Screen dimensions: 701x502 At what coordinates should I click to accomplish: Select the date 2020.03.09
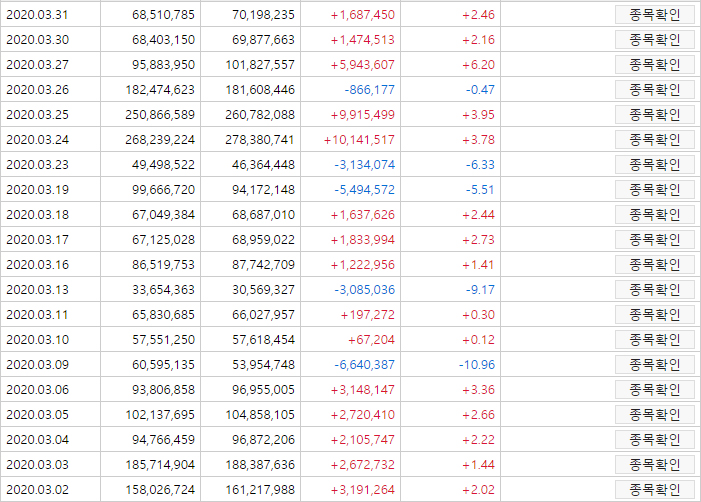click(x=38, y=365)
